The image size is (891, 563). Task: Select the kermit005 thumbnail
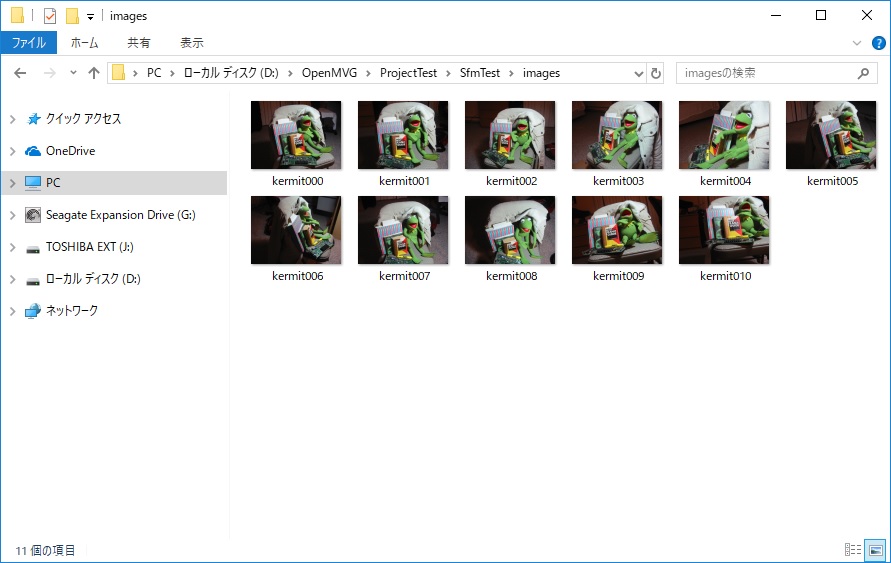831,135
